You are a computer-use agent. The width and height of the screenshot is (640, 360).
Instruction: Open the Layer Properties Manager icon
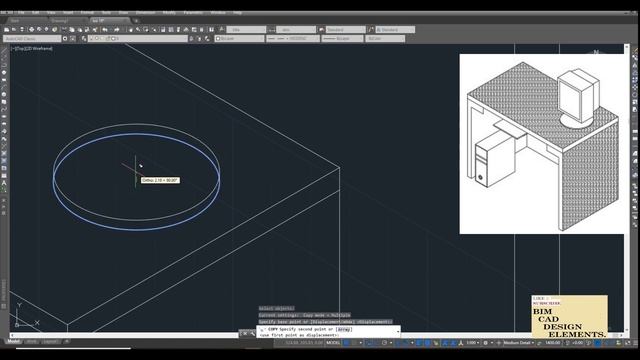pos(84,38)
